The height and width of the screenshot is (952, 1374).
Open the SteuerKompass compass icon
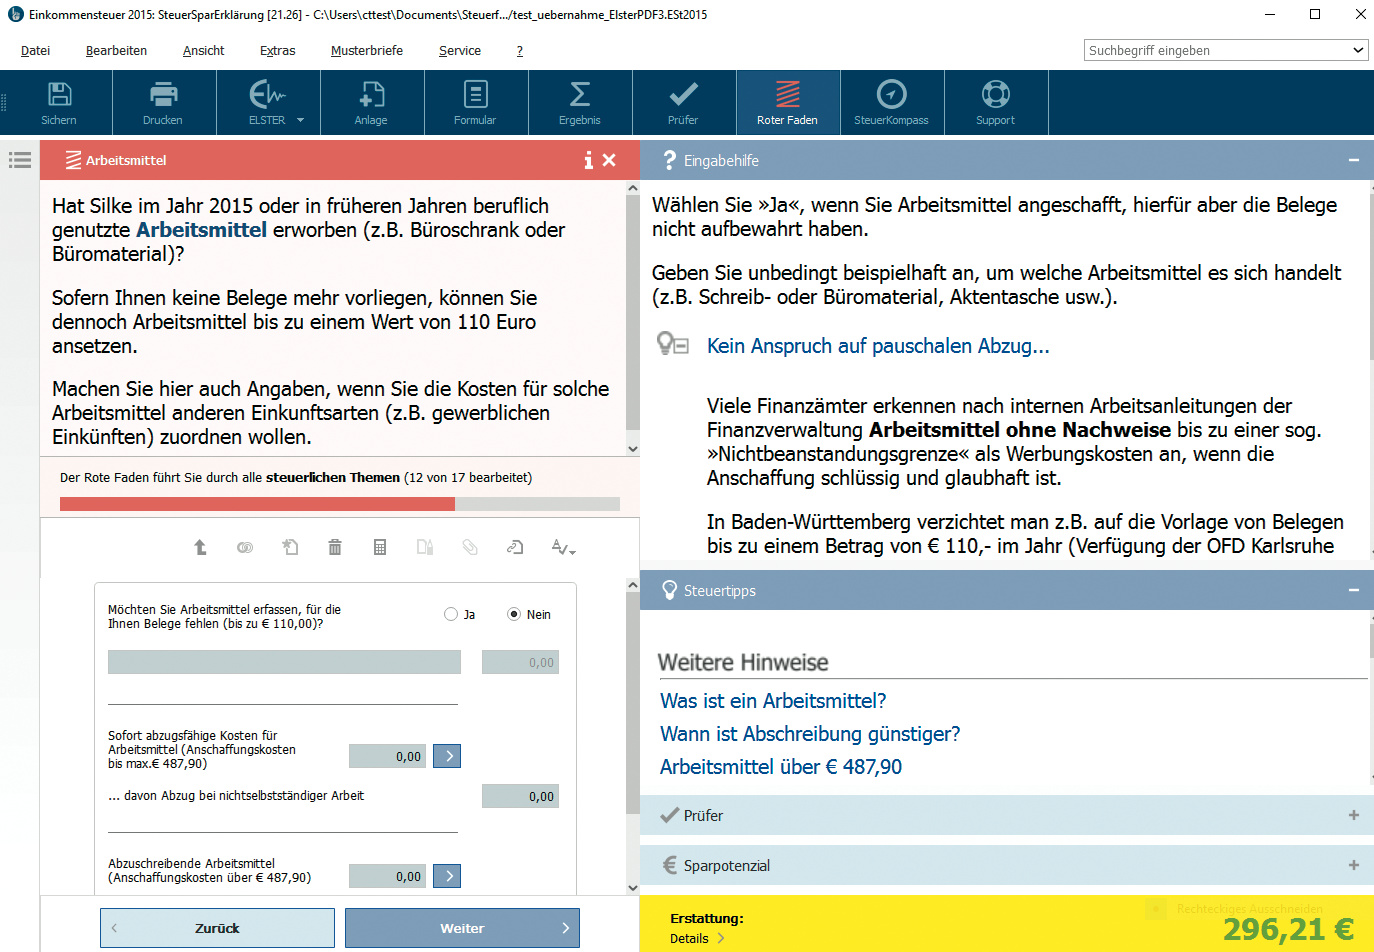tap(891, 95)
